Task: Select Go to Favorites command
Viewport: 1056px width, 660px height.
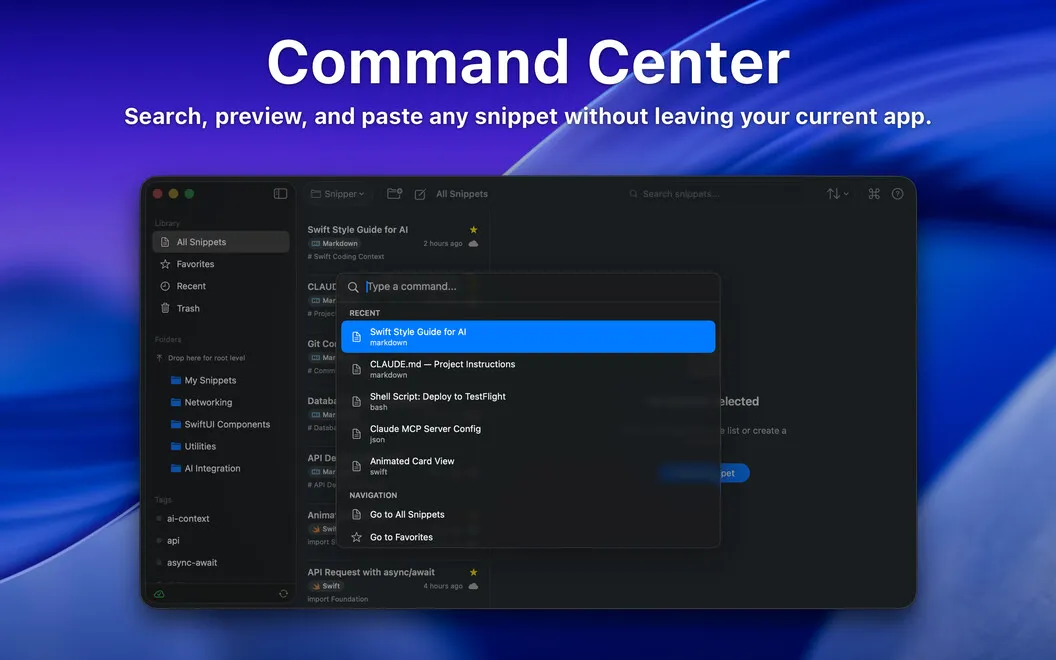Action: tap(528, 537)
